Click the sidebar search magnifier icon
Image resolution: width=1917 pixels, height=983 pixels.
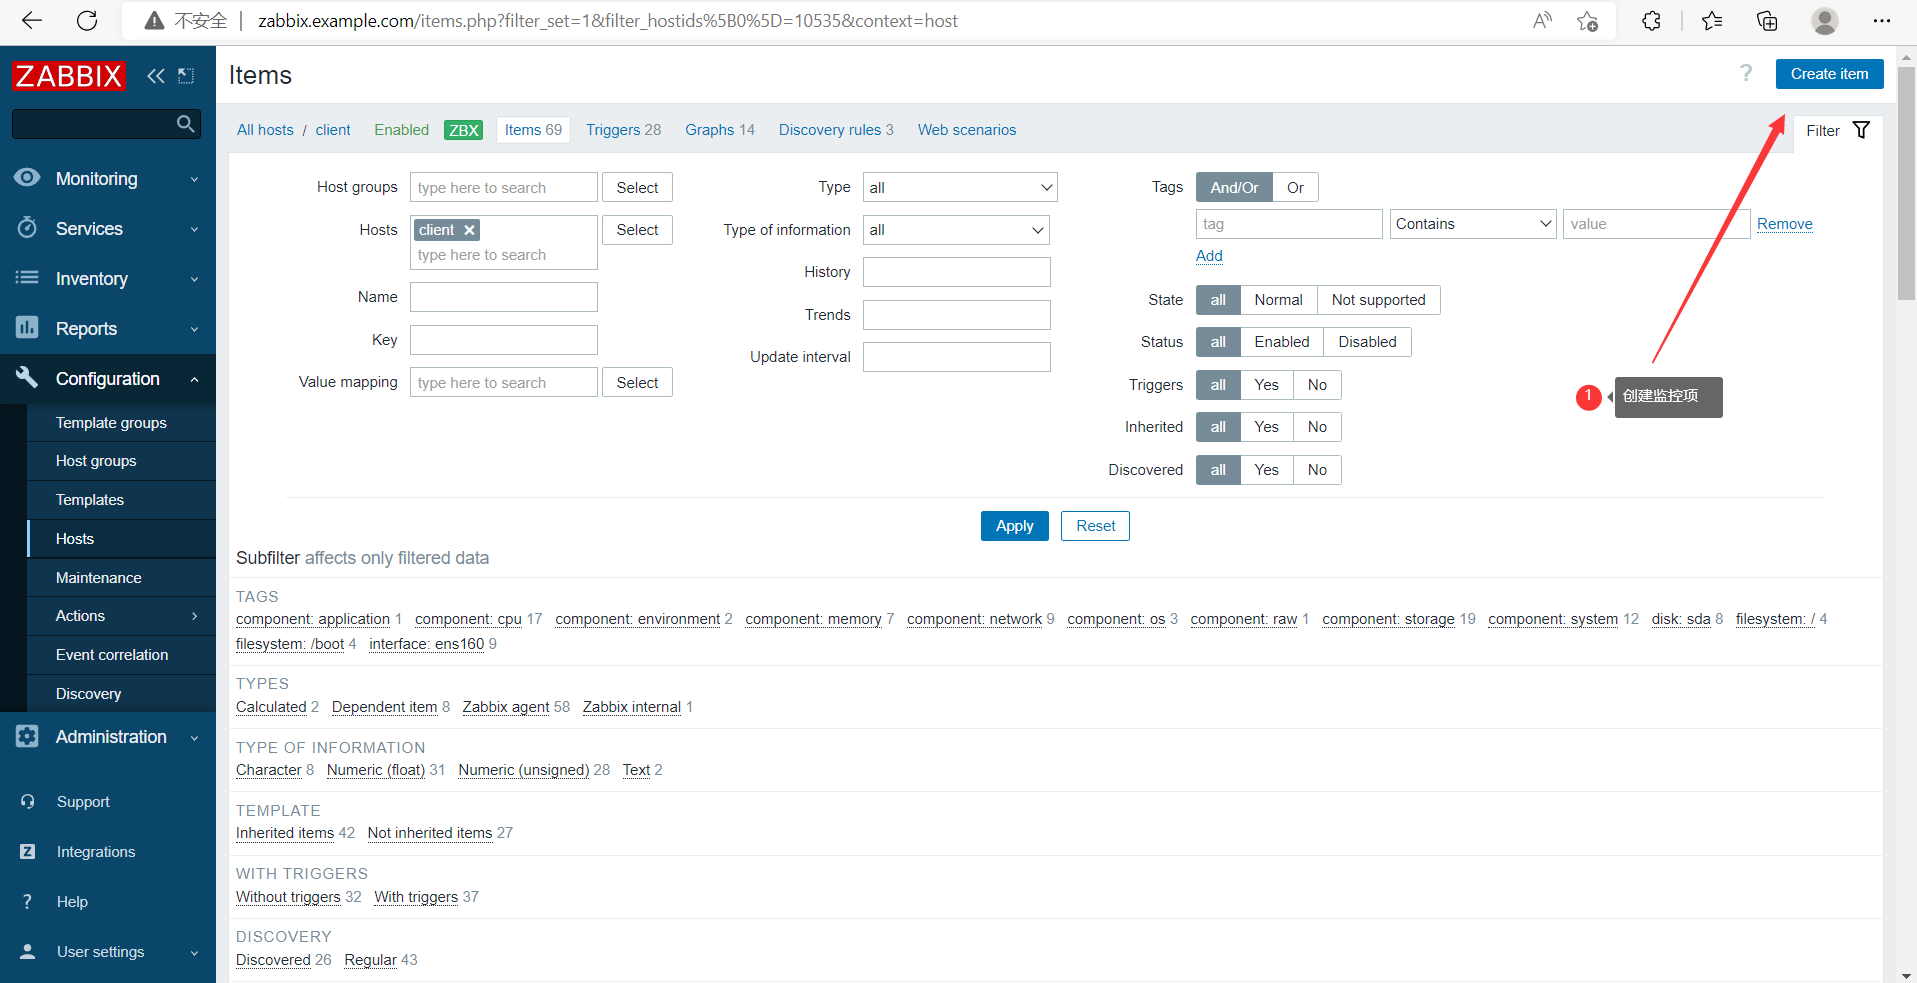[x=185, y=124]
